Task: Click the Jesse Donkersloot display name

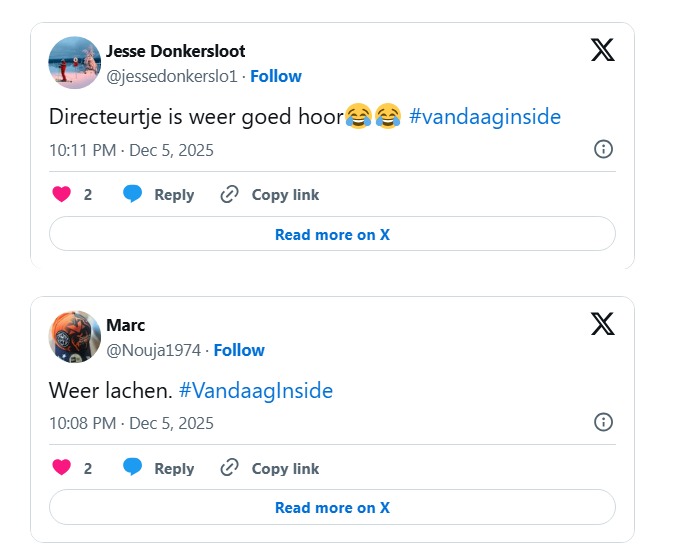Action: click(x=175, y=51)
